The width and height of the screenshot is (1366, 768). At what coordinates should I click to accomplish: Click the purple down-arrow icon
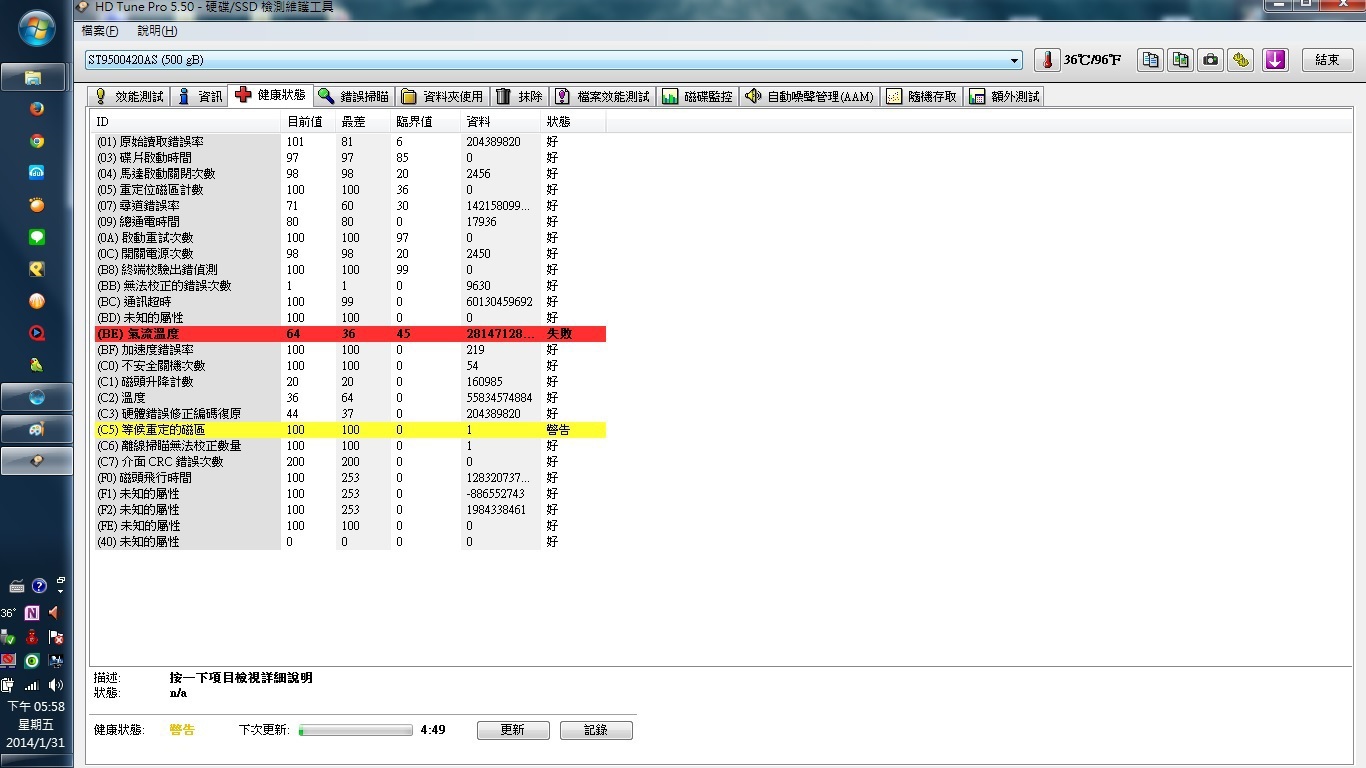[1275, 60]
